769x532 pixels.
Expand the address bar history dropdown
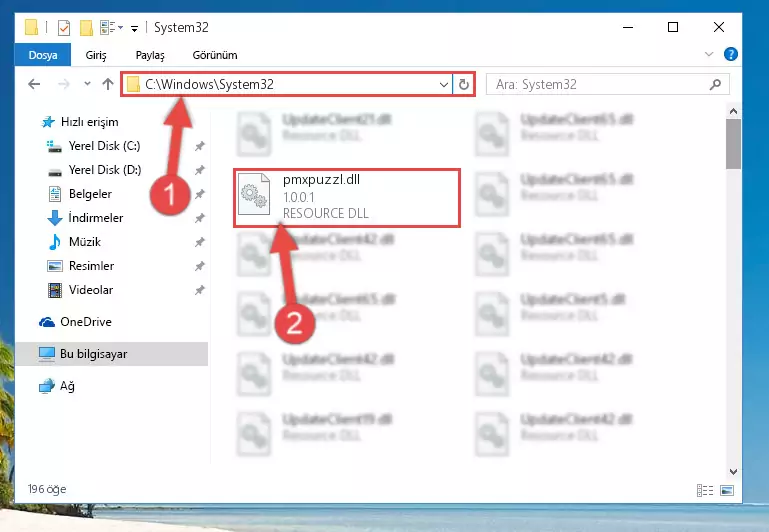443,85
